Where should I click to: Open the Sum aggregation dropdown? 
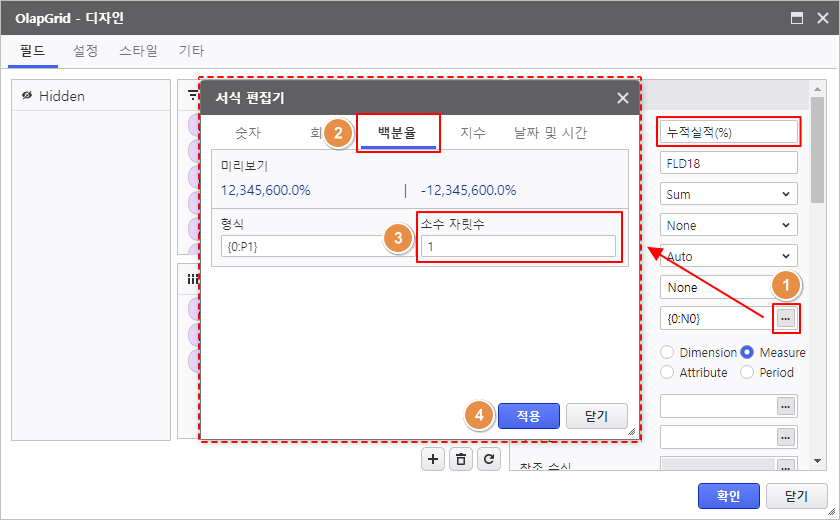pos(728,194)
